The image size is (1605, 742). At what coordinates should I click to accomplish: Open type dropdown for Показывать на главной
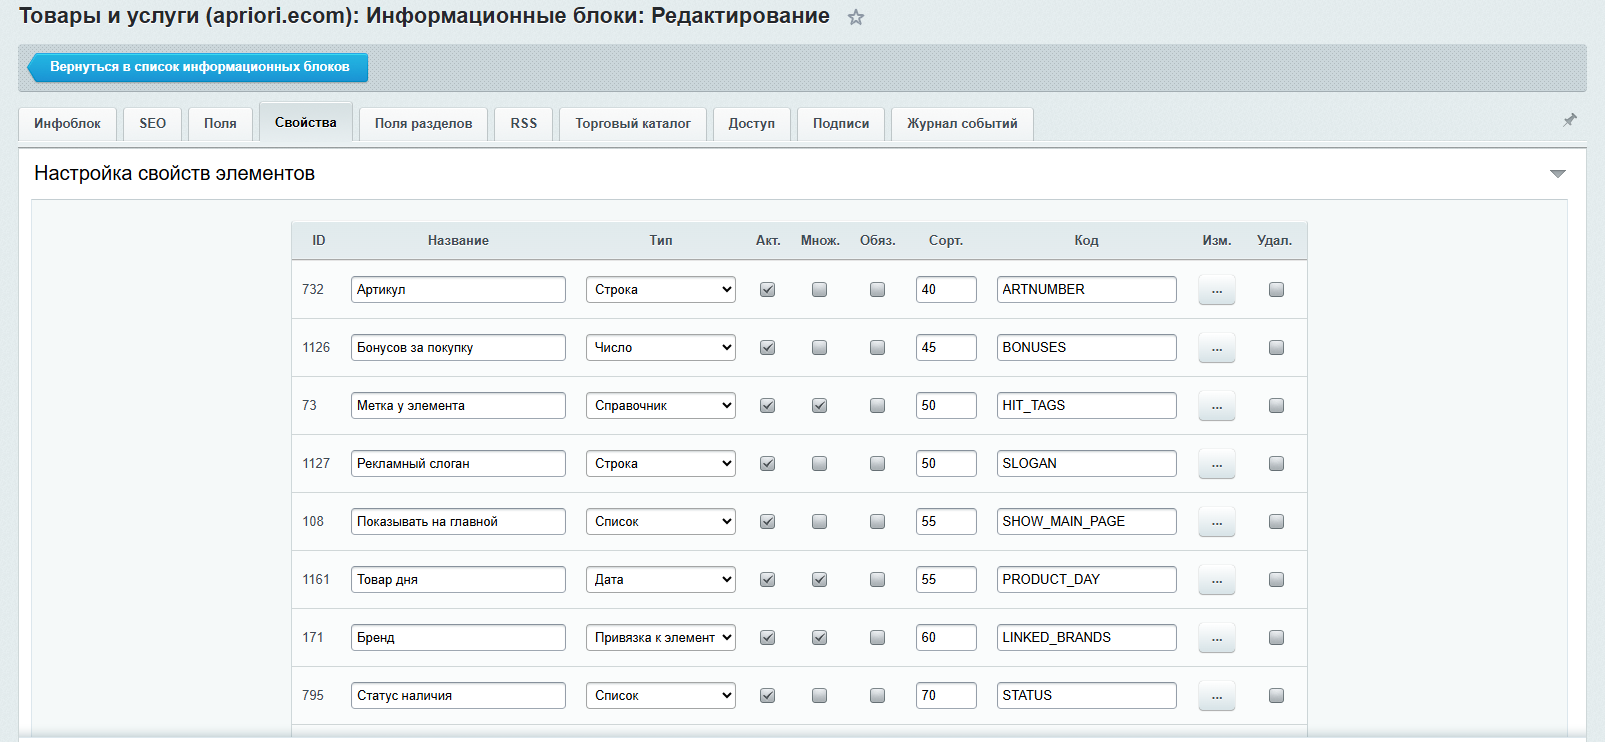pyautogui.click(x=661, y=521)
